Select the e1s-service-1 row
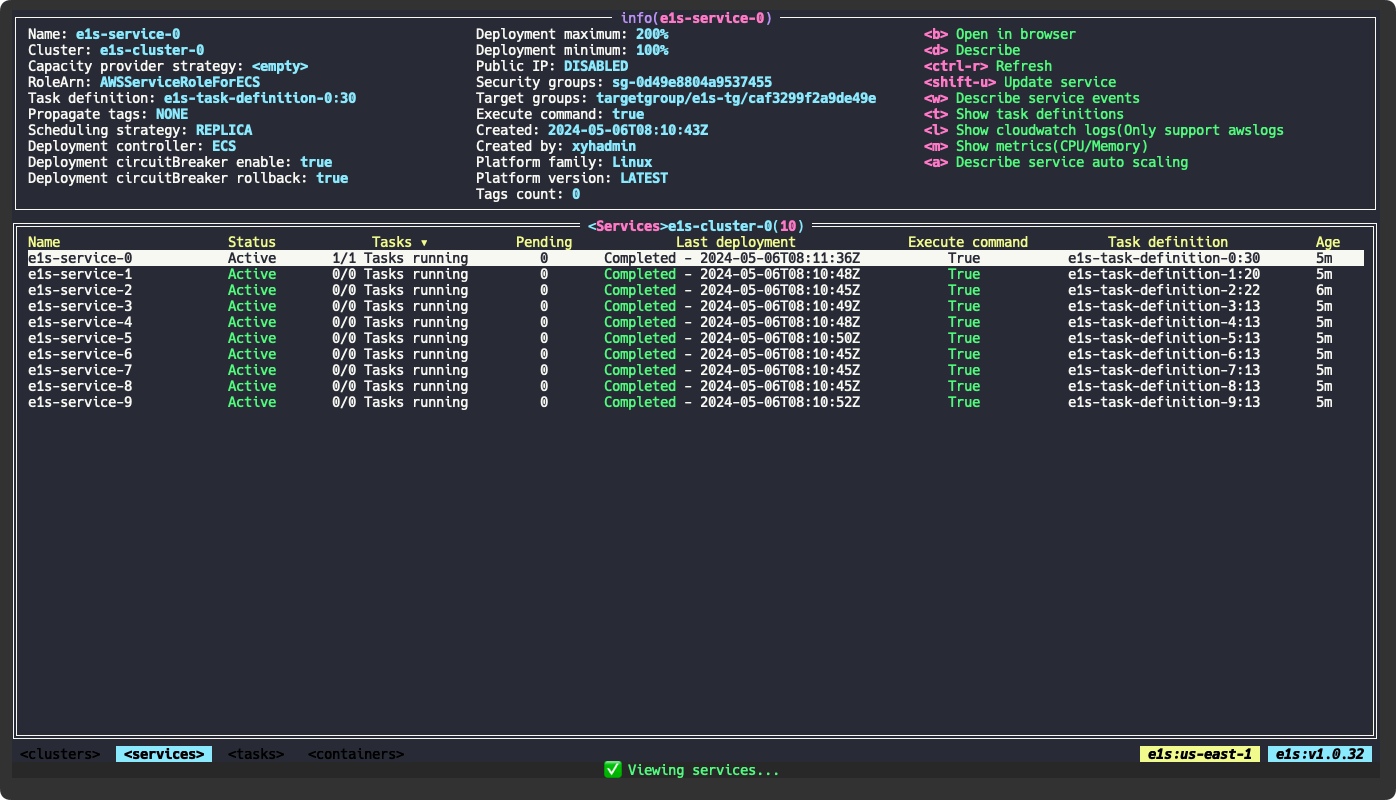1396x800 pixels. (x=696, y=274)
